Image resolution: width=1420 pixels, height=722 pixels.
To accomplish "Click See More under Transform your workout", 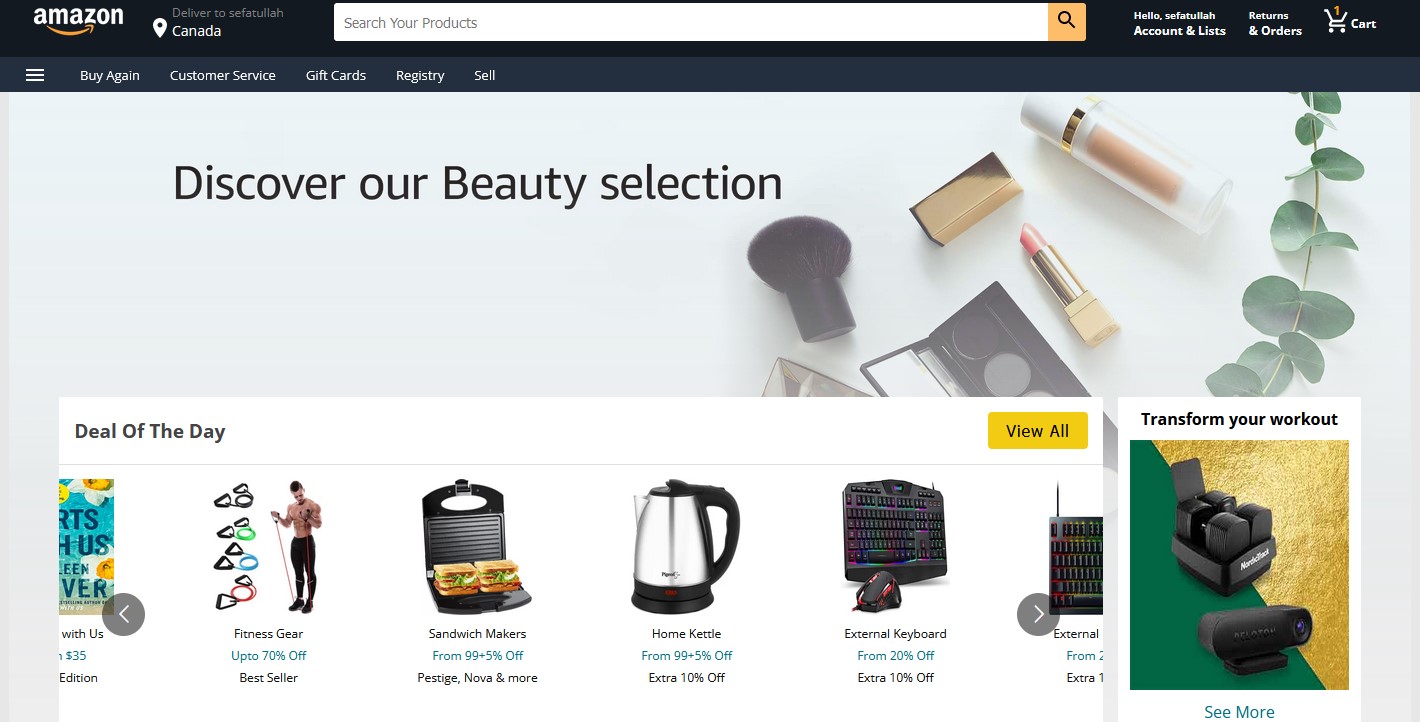I will (x=1239, y=712).
